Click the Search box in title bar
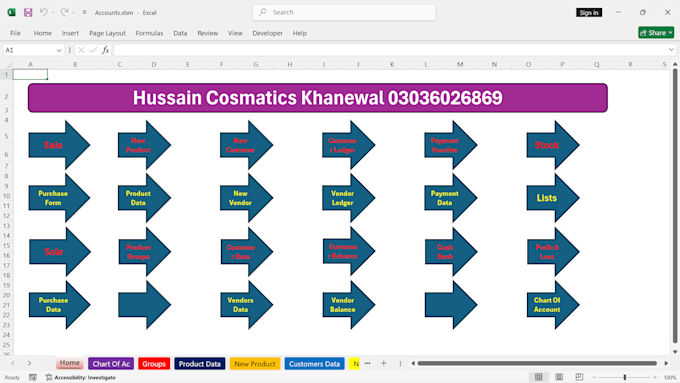Image resolution: width=680 pixels, height=383 pixels. tap(344, 12)
